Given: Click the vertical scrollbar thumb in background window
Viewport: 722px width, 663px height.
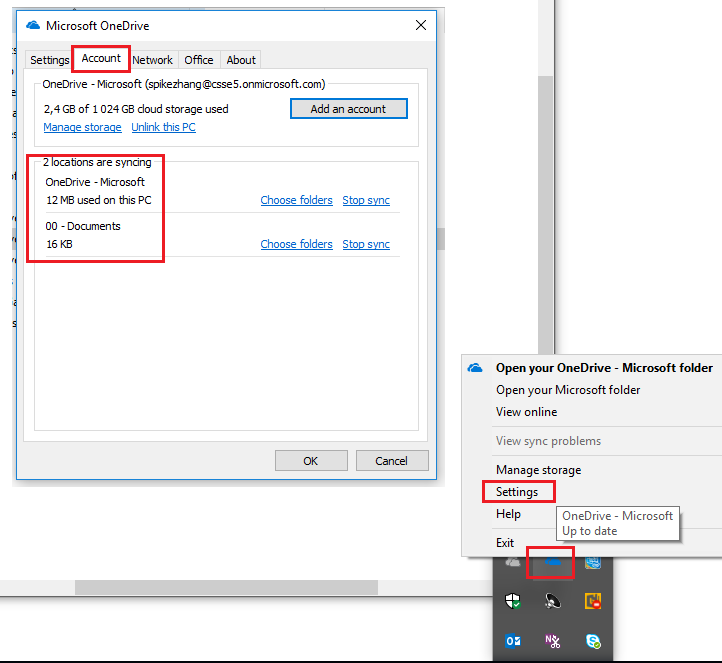Looking at the screenshot, I should click(546, 216).
